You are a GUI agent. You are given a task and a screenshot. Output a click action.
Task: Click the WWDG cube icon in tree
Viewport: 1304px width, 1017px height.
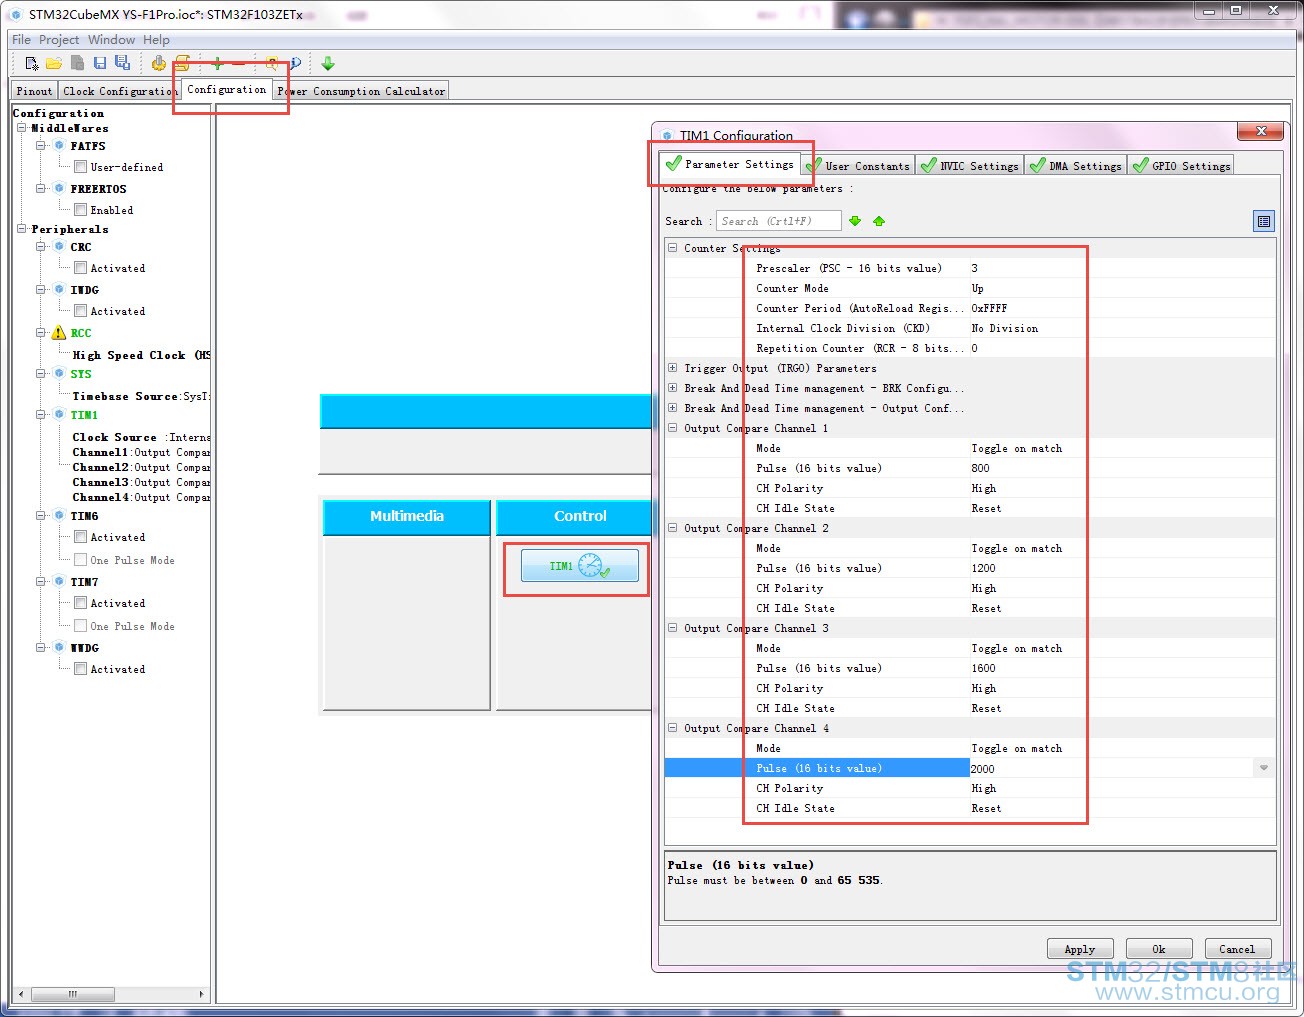click(x=59, y=648)
